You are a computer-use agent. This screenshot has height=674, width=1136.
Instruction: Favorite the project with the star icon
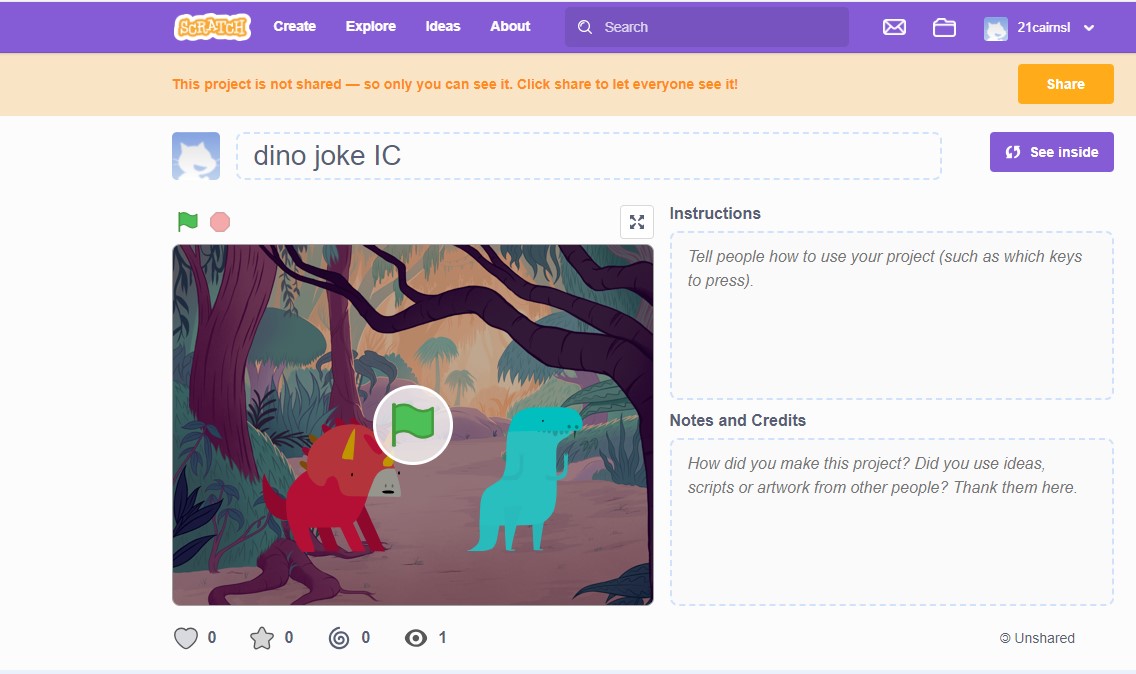coord(262,638)
